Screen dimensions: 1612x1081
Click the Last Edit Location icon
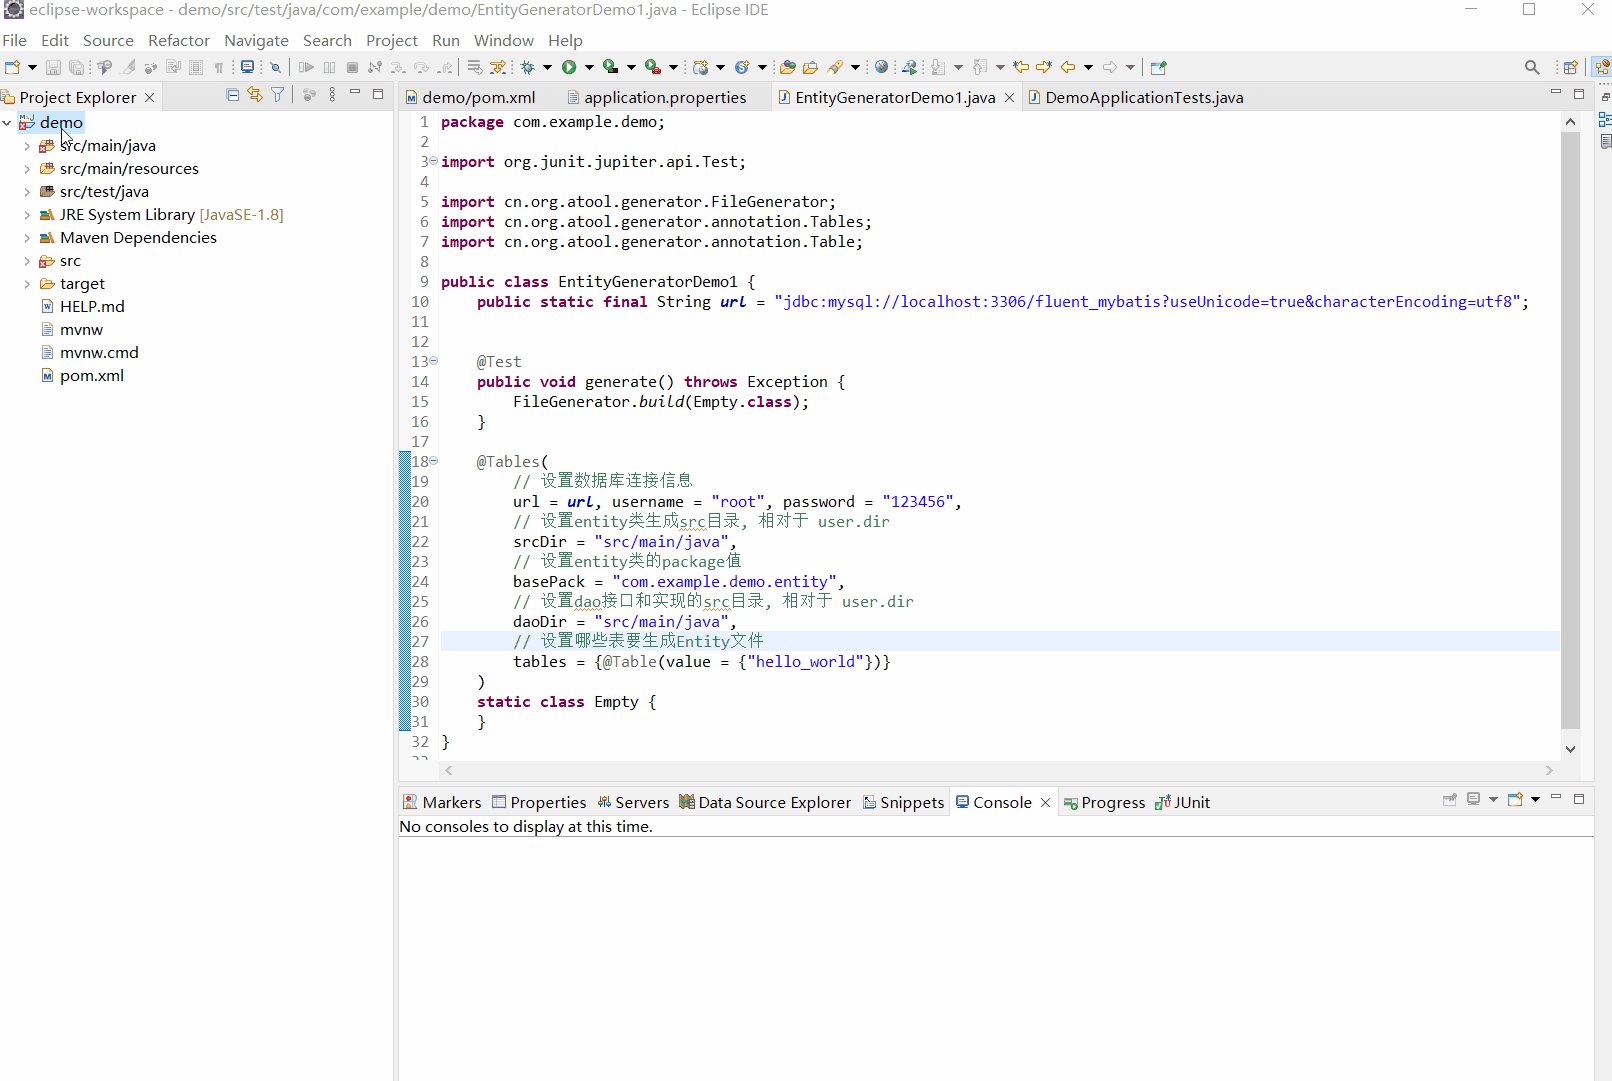(1021, 67)
